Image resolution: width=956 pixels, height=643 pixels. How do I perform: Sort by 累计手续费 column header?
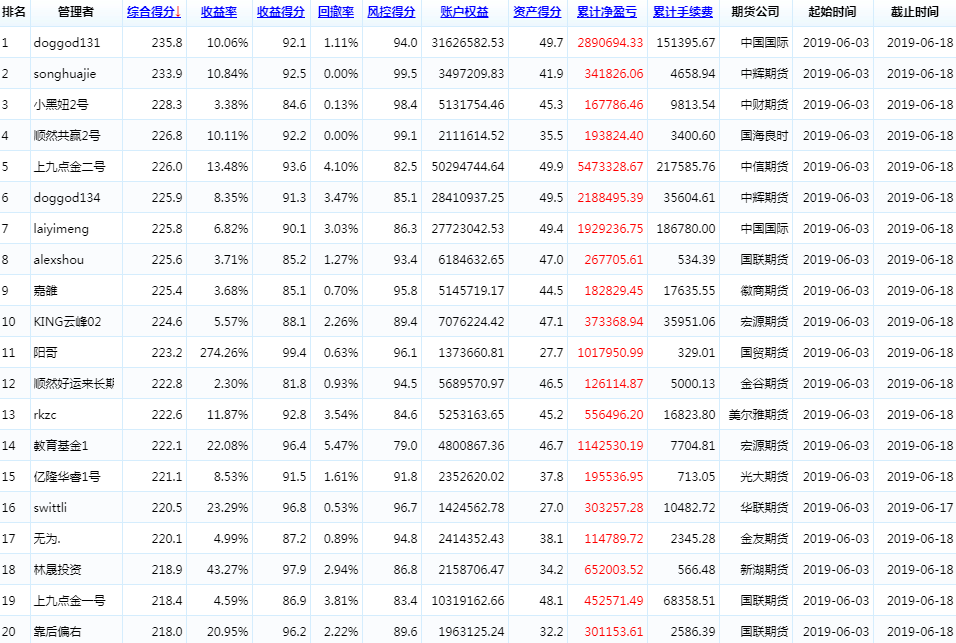[x=683, y=12]
